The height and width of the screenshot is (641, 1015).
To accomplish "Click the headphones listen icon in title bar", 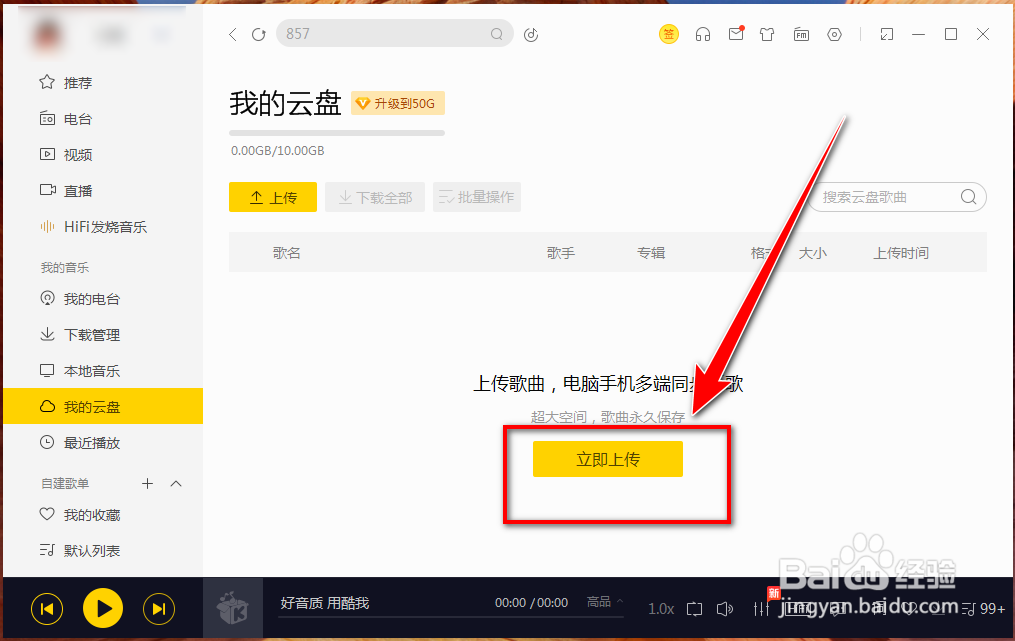I will click(703, 34).
